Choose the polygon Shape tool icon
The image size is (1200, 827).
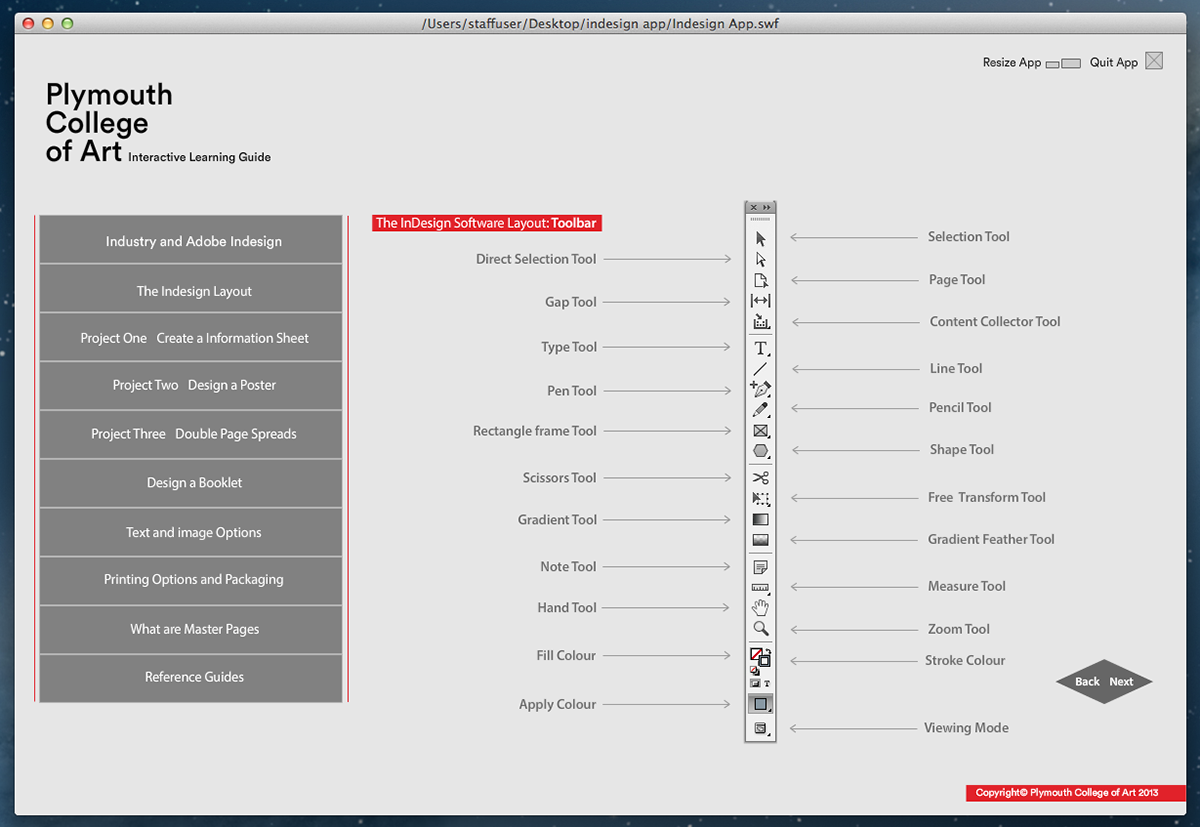(x=761, y=451)
